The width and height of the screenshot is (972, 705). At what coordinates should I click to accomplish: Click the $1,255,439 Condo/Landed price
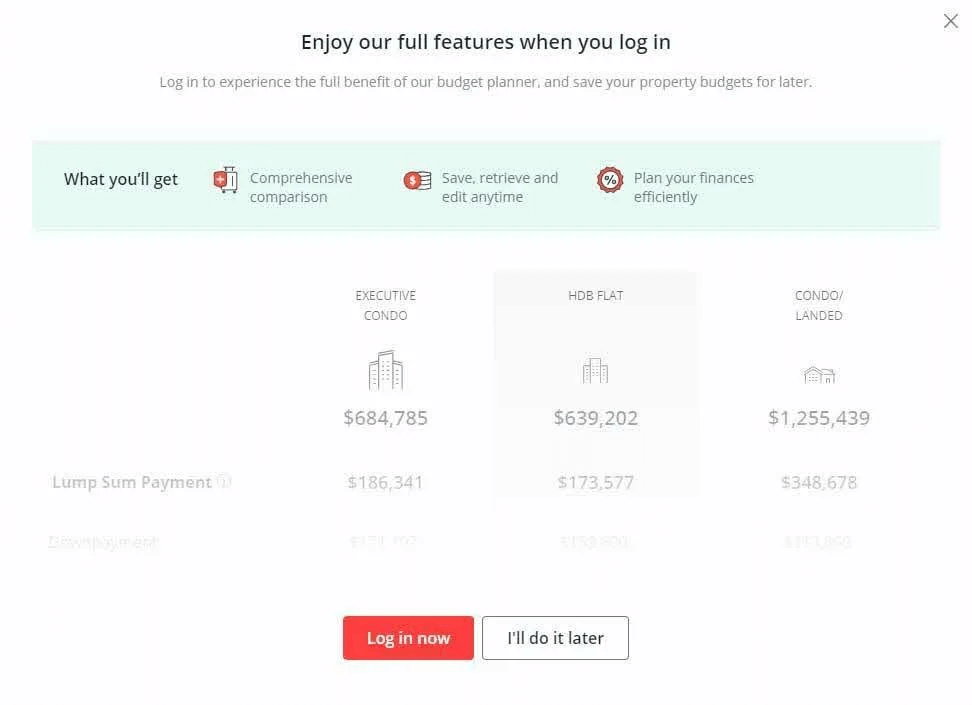tap(819, 418)
